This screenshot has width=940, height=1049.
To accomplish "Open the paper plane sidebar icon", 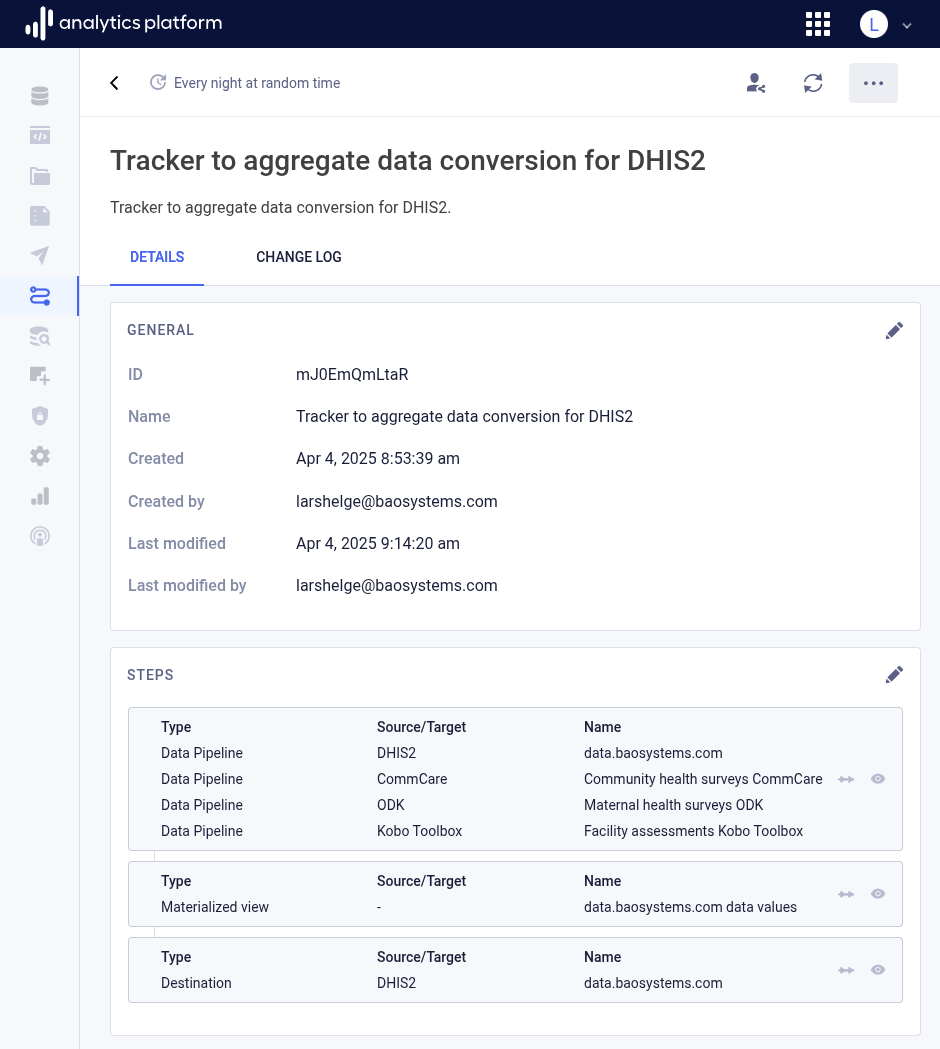I will click(x=39, y=256).
